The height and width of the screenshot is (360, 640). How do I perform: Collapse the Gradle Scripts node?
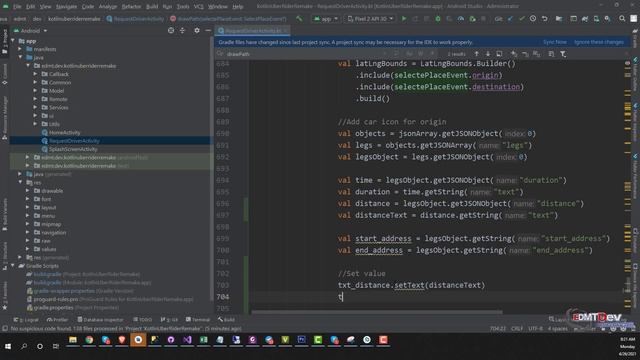[13, 266]
